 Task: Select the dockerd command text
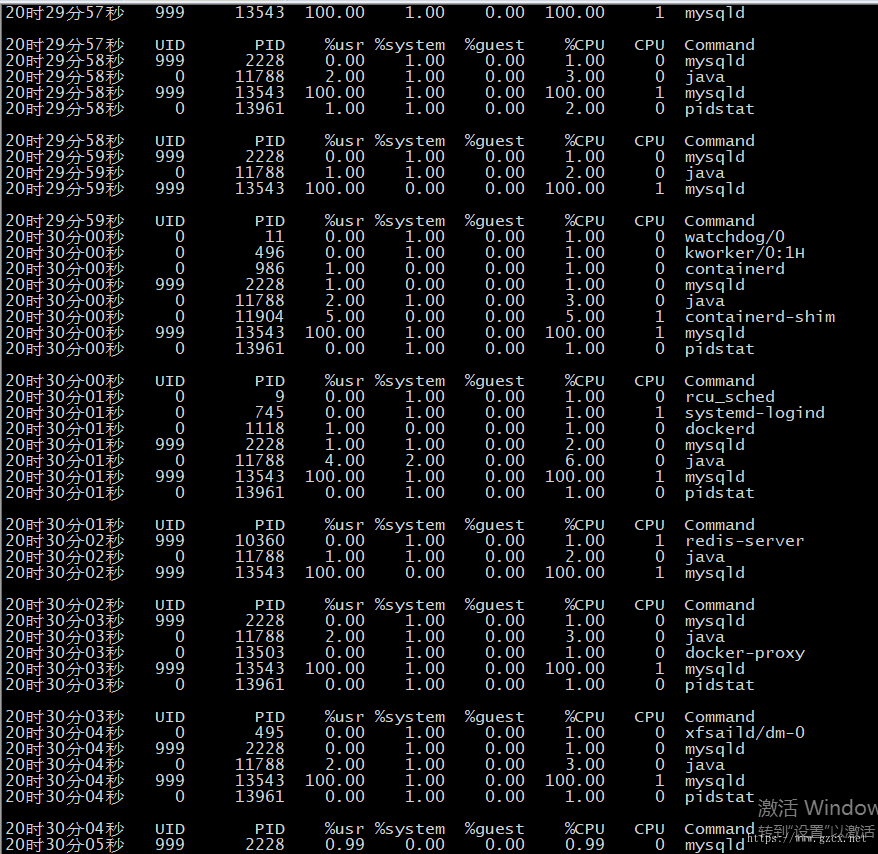pos(719,429)
